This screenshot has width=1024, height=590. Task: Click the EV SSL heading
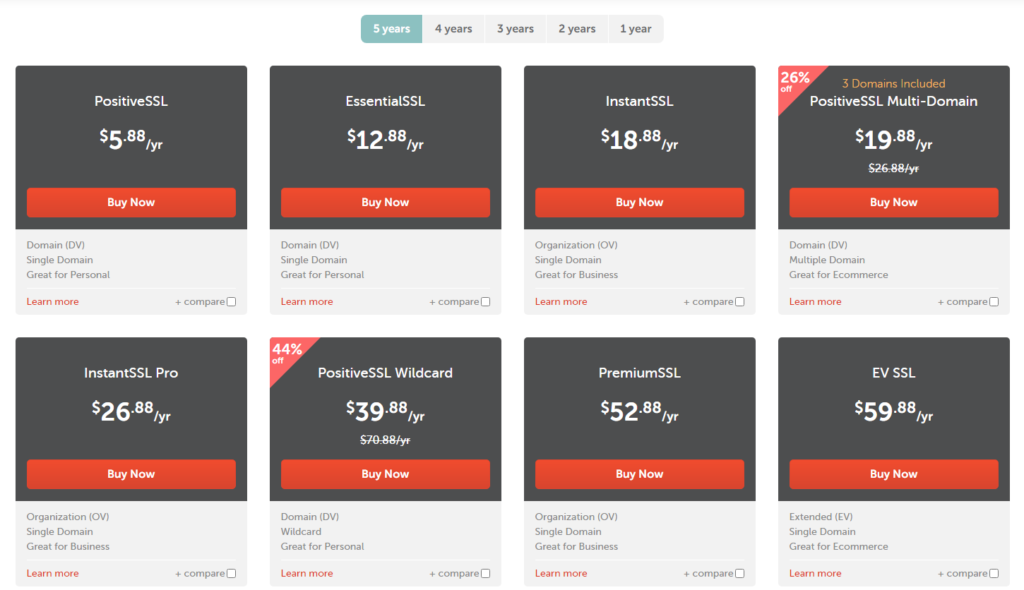pyautogui.click(x=893, y=373)
